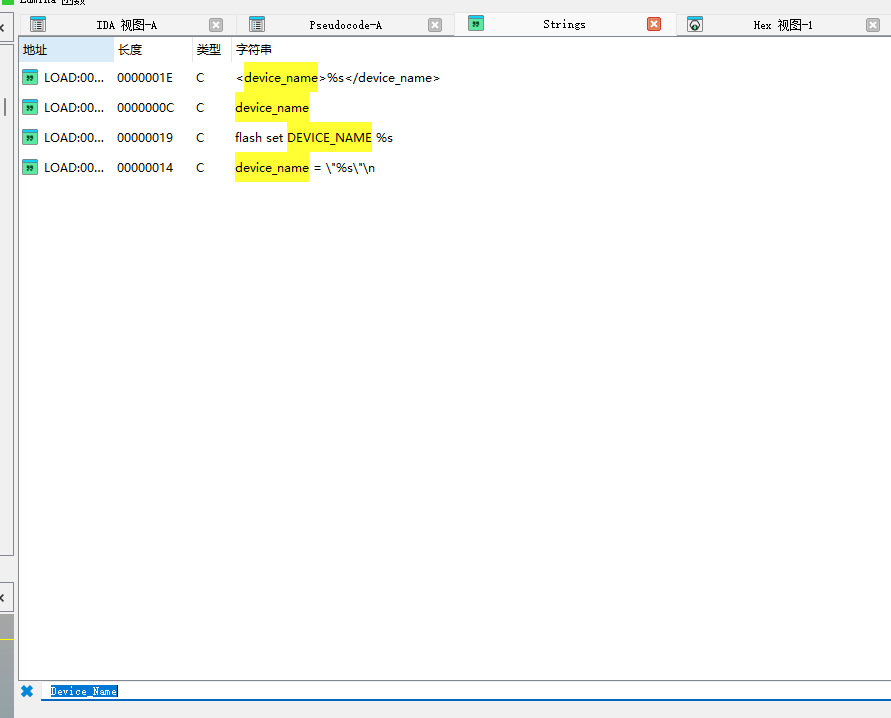Viewport: 891px width, 718px height.
Task: Click the IDA 视图-A tab icon
Action: [x=38, y=25]
